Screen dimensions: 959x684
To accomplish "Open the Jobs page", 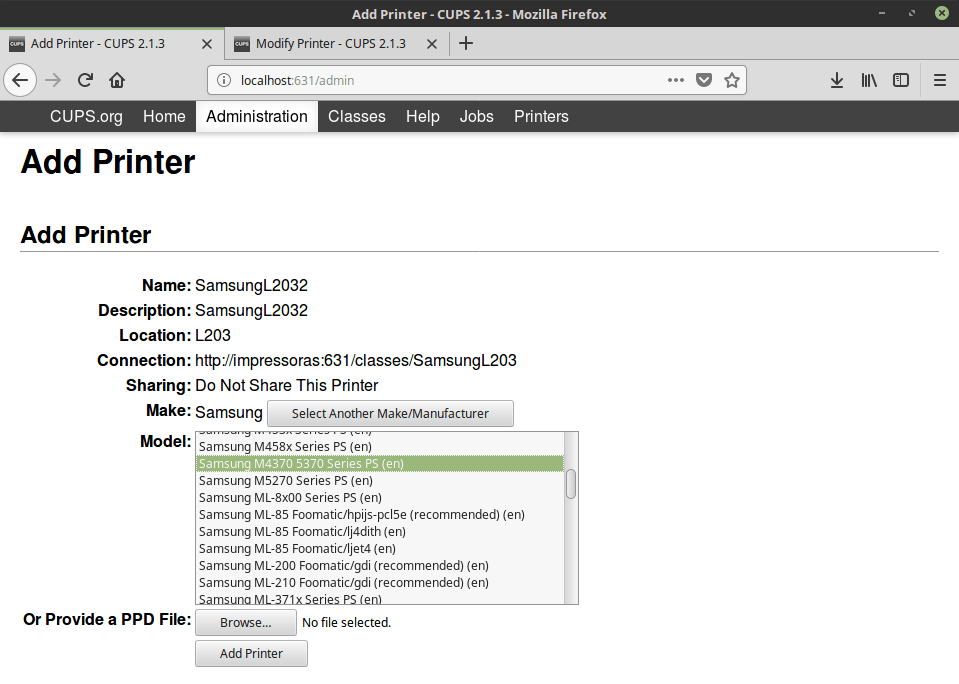I will 476,116.
